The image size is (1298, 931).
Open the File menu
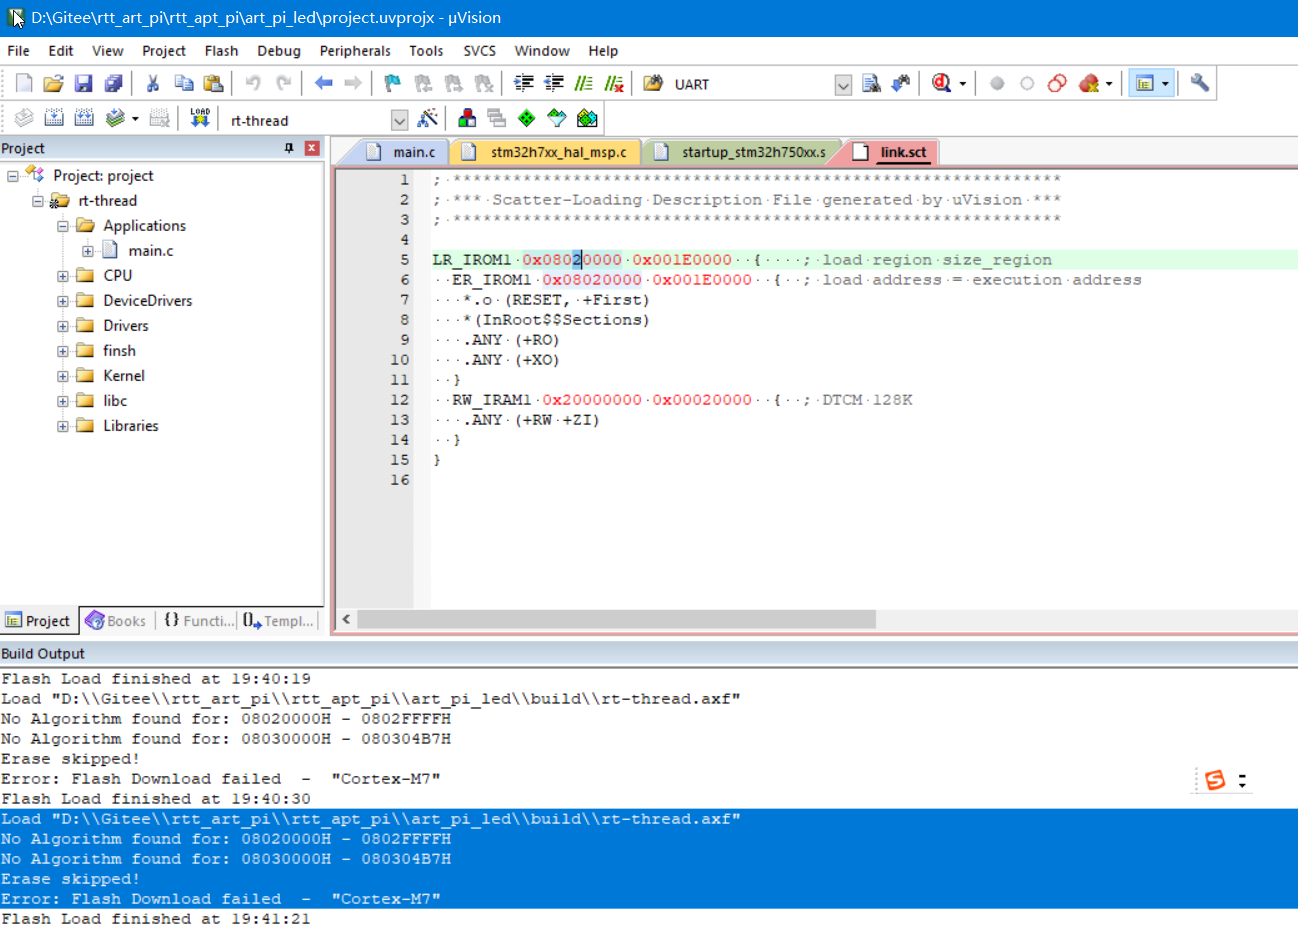click(x=18, y=51)
